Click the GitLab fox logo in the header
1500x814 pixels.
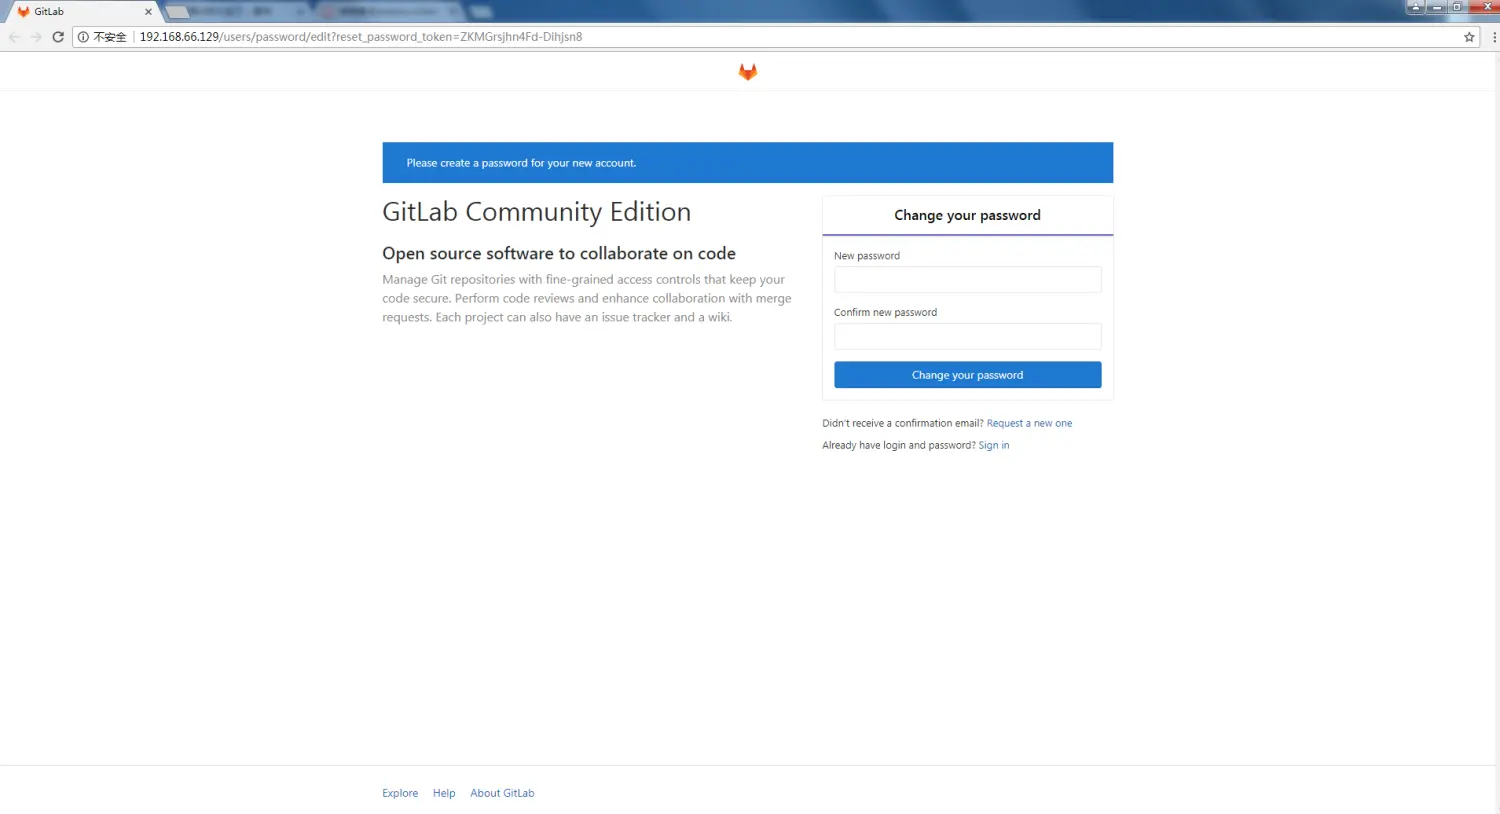pyautogui.click(x=748, y=72)
